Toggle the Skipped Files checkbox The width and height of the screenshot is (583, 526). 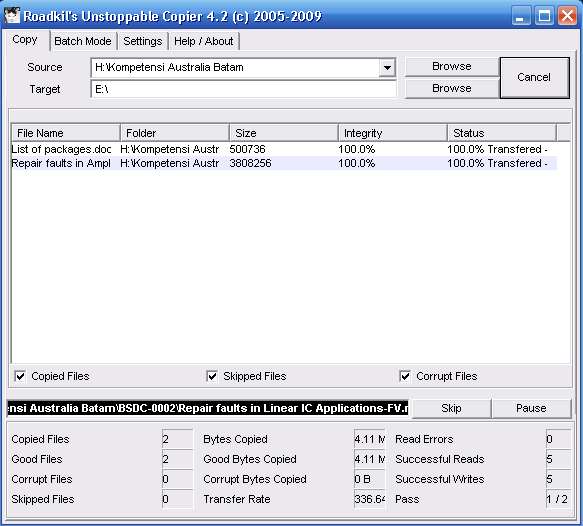(212, 376)
